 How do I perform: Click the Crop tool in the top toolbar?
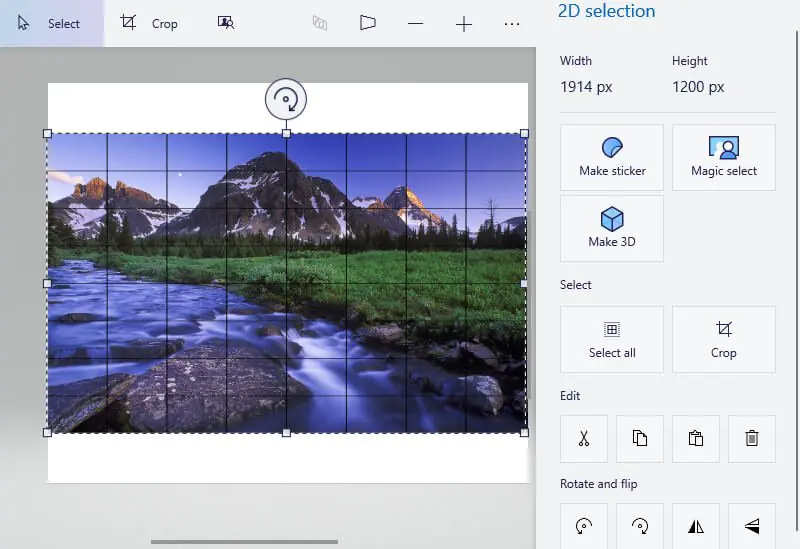149,23
